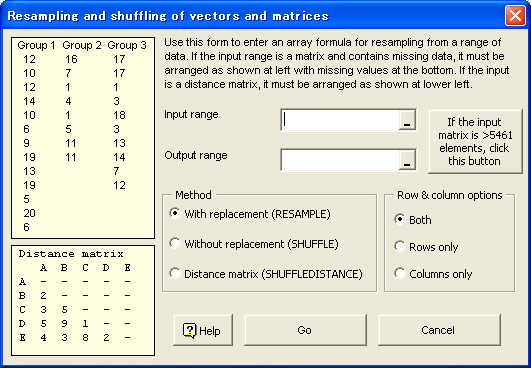Click the Method group label
The width and height of the screenshot is (531, 368).
193,195
